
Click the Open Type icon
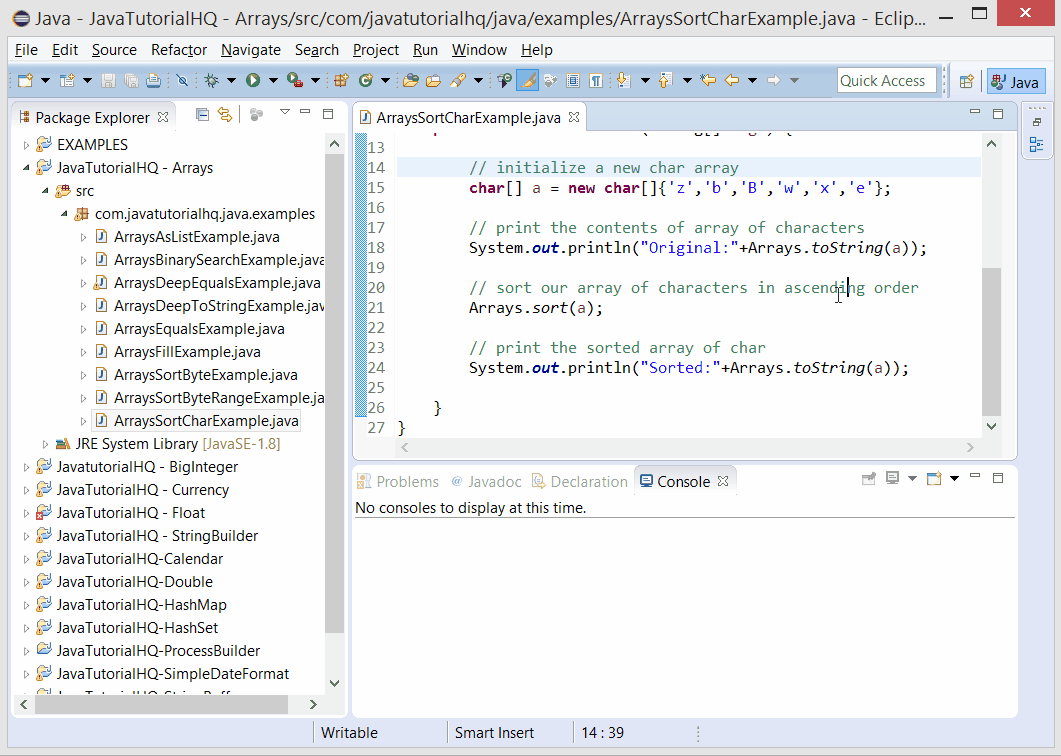(410, 81)
